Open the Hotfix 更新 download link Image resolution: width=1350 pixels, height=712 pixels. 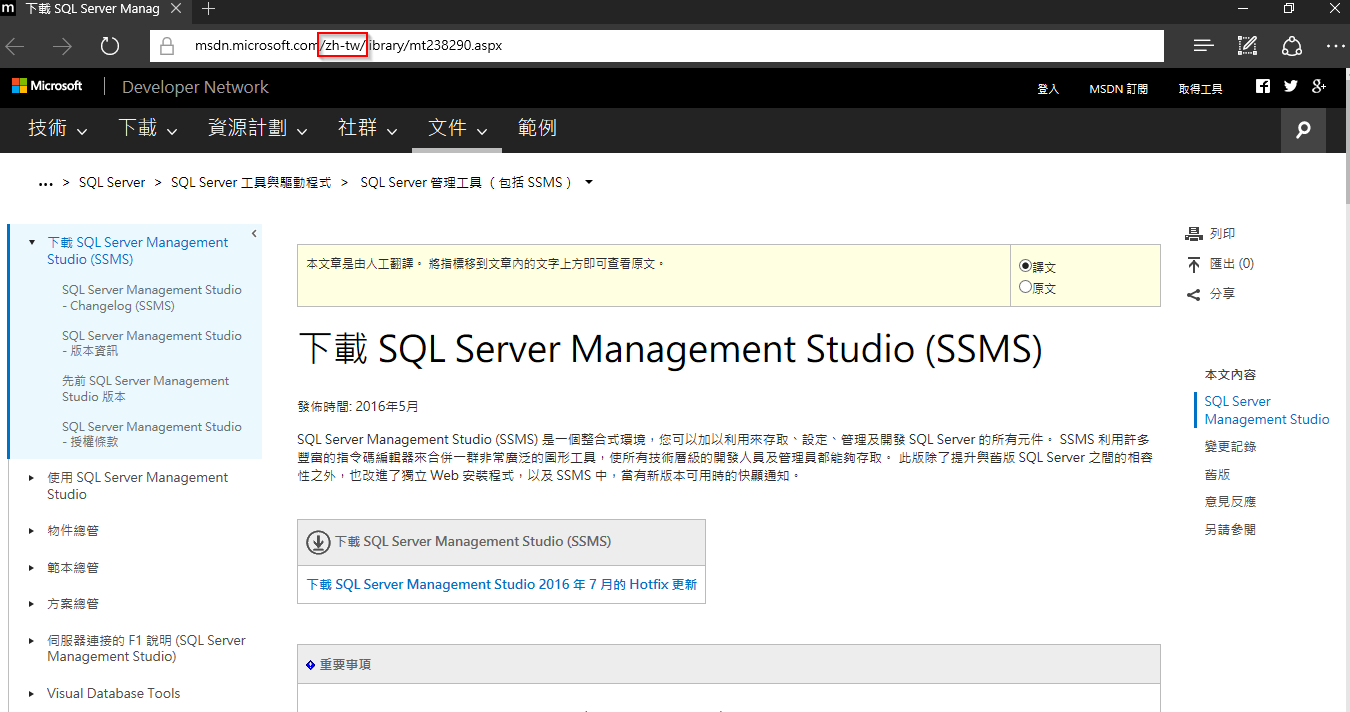501,584
